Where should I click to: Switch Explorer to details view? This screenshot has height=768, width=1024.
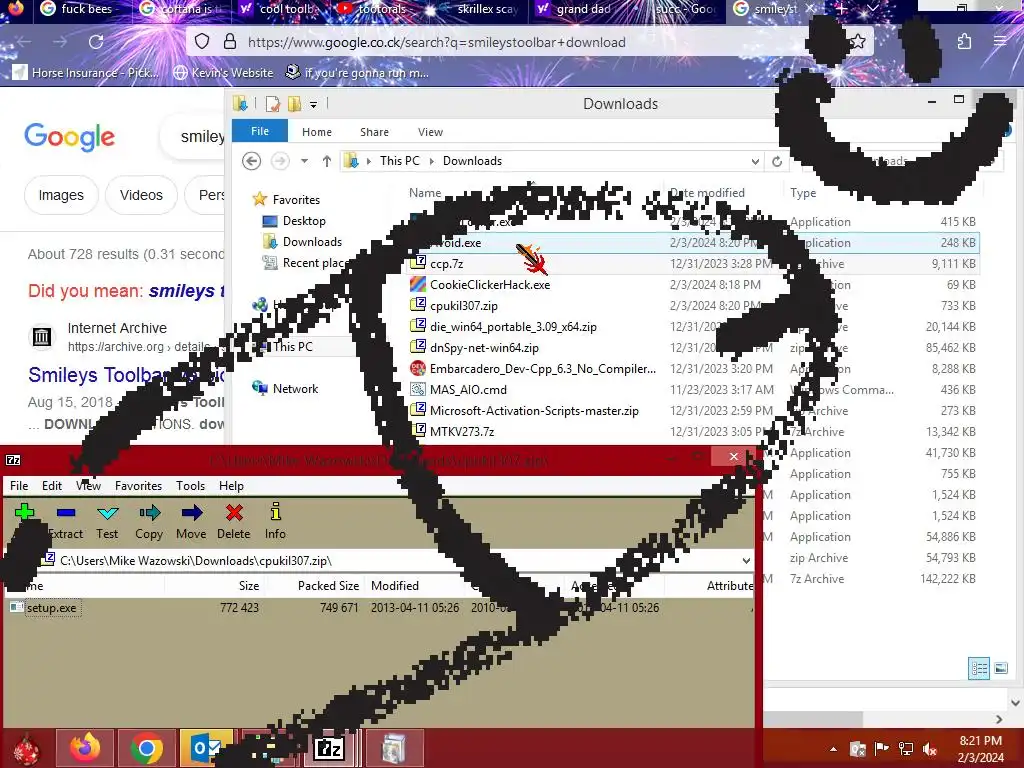[x=979, y=668]
